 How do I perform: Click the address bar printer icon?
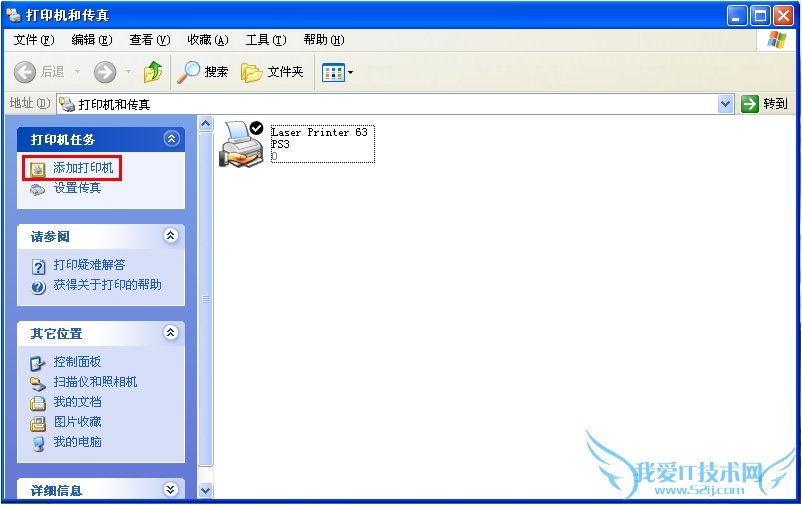67,104
